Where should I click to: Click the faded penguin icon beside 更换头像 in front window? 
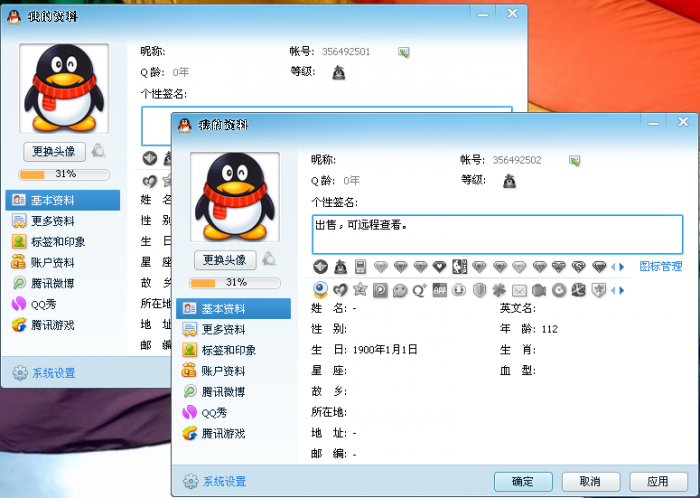point(269,259)
